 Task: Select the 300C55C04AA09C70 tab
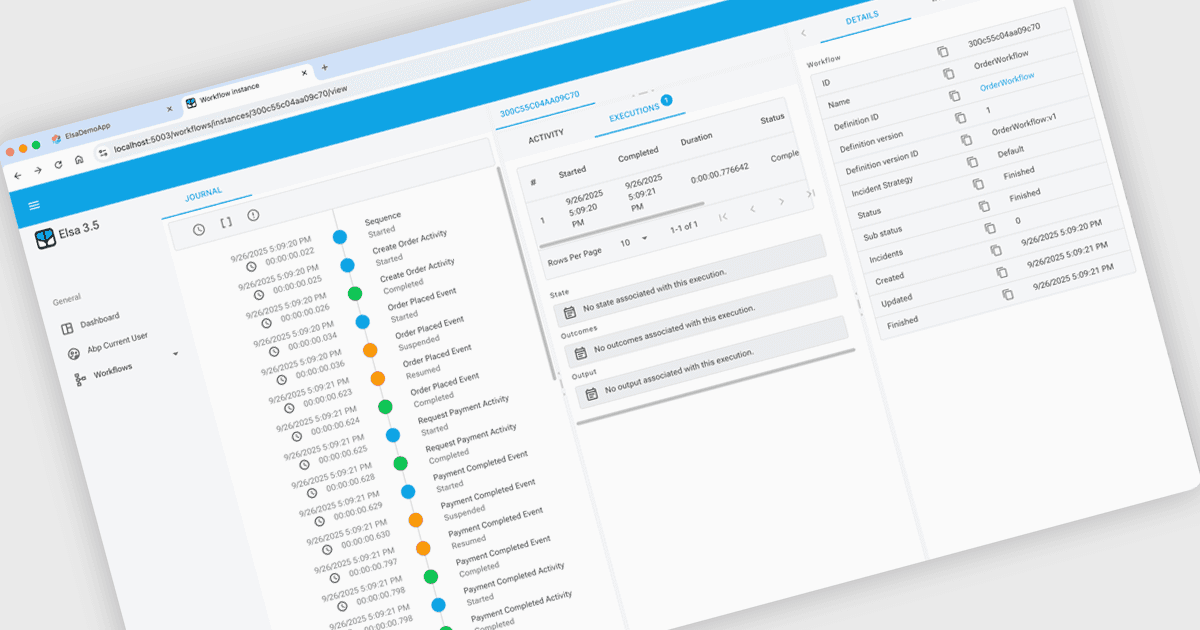pos(540,104)
